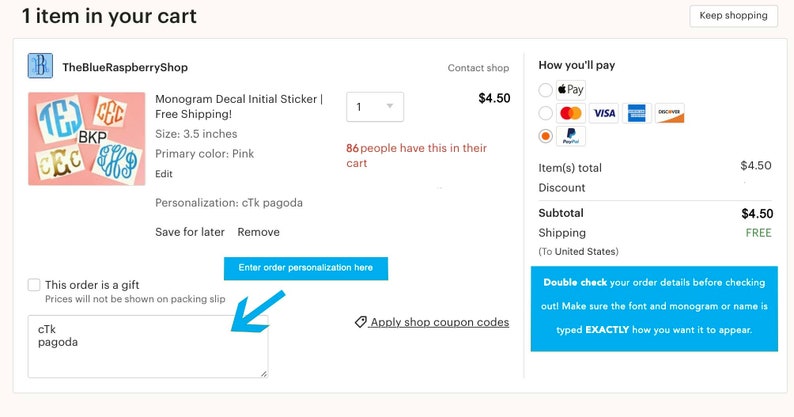Click the Discover card icon
The height and width of the screenshot is (417, 794).
click(669, 113)
